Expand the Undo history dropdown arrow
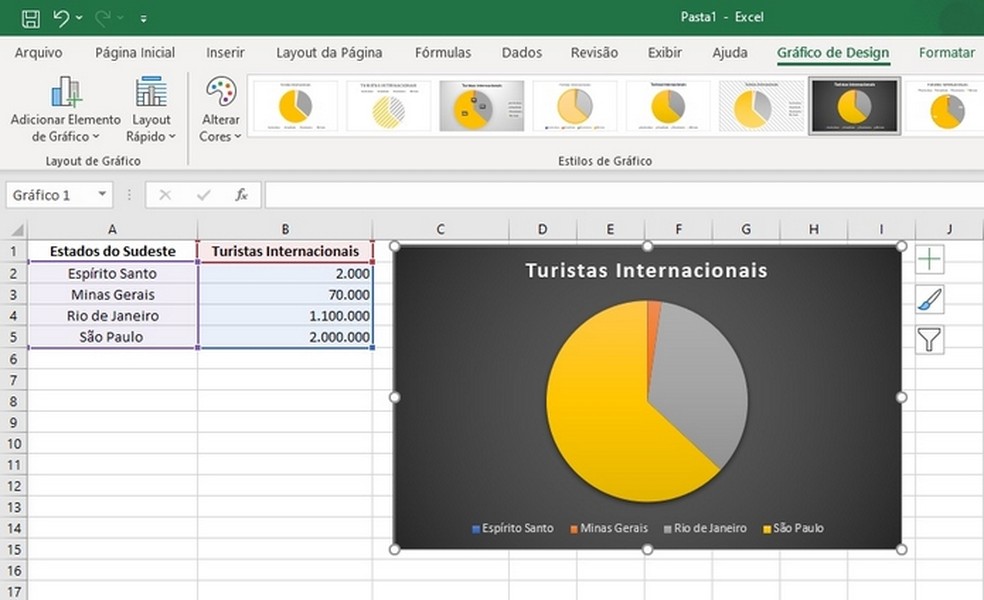Screen dimensions: 984x600 pos(79,19)
